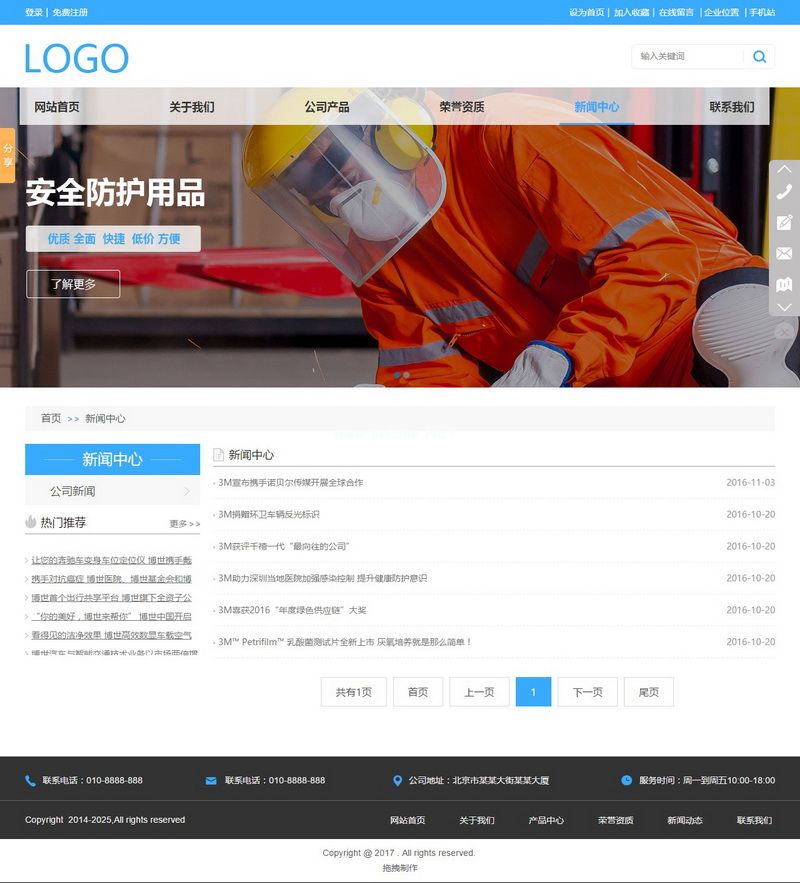The image size is (800, 883).
Task: Click 荣誉资质 in the footer navigation
Action: [x=615, y=820]
